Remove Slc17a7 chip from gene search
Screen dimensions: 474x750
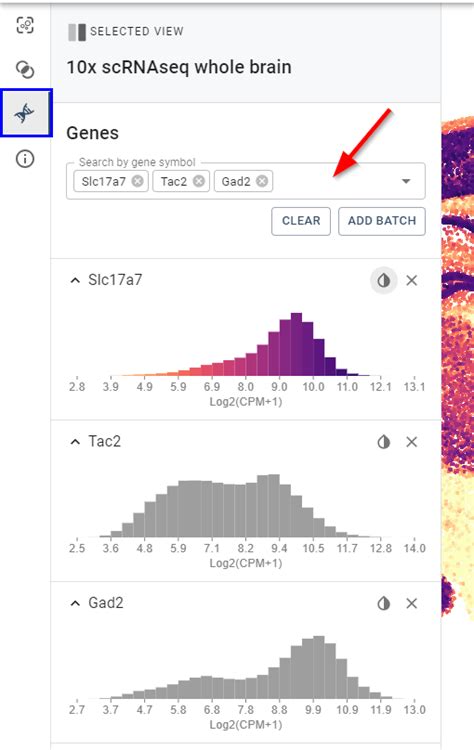coord(137,181)
